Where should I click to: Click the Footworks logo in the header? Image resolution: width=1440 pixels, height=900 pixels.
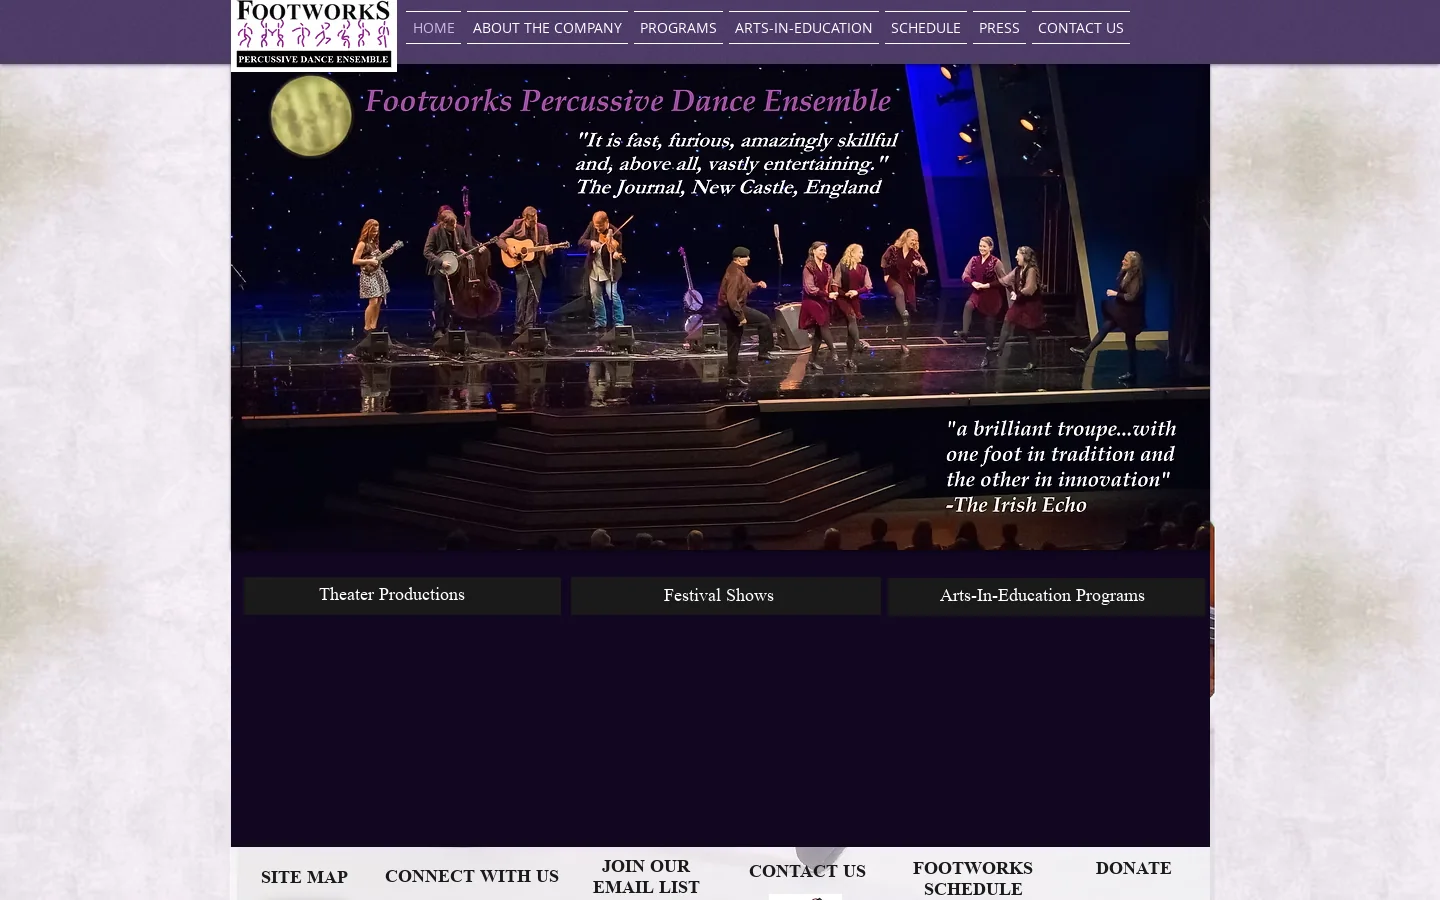314,35
